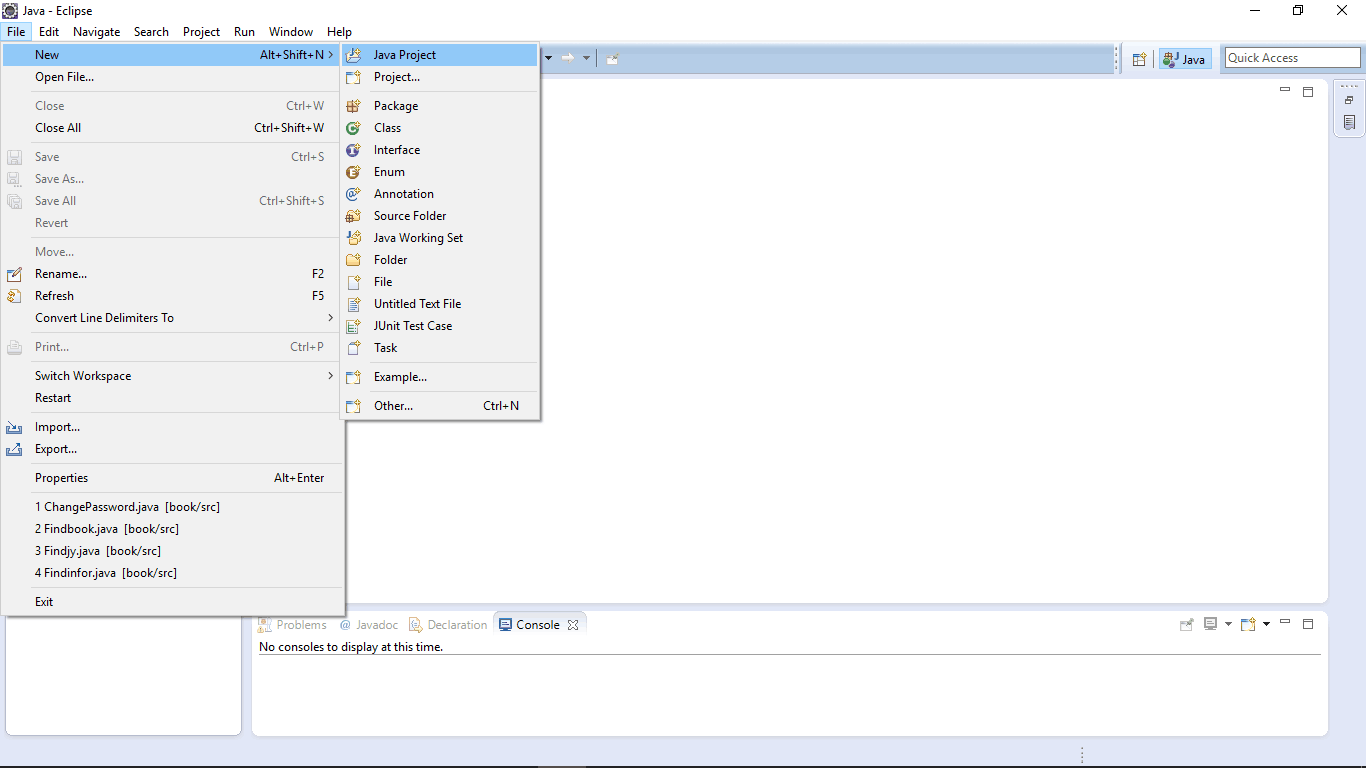
Task: Open Properties from the File menu
Action: coord(173,478)
